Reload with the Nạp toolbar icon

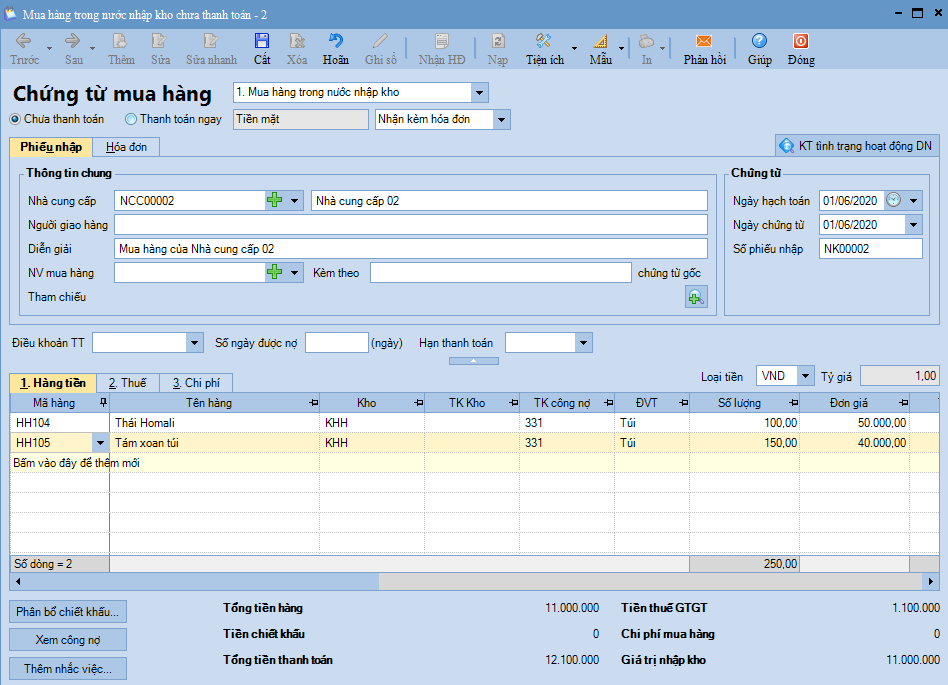(498, 41)
